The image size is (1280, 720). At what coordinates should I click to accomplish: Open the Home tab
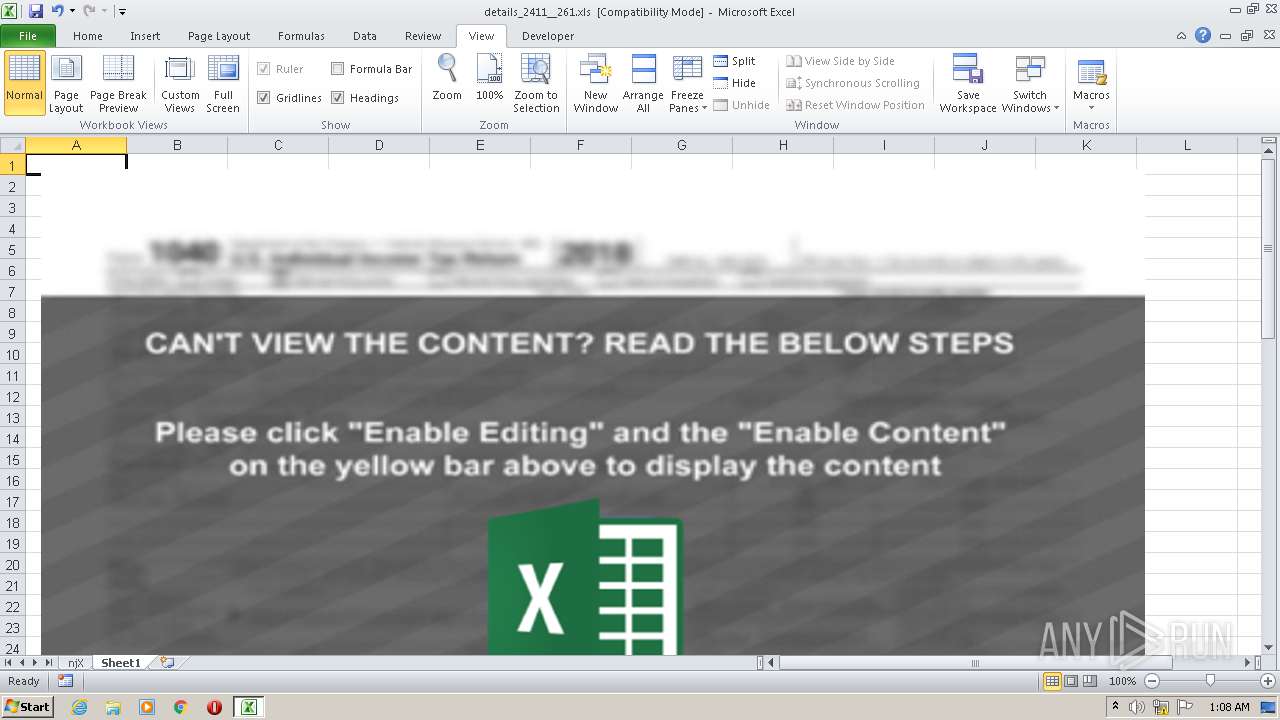[88, 36]
